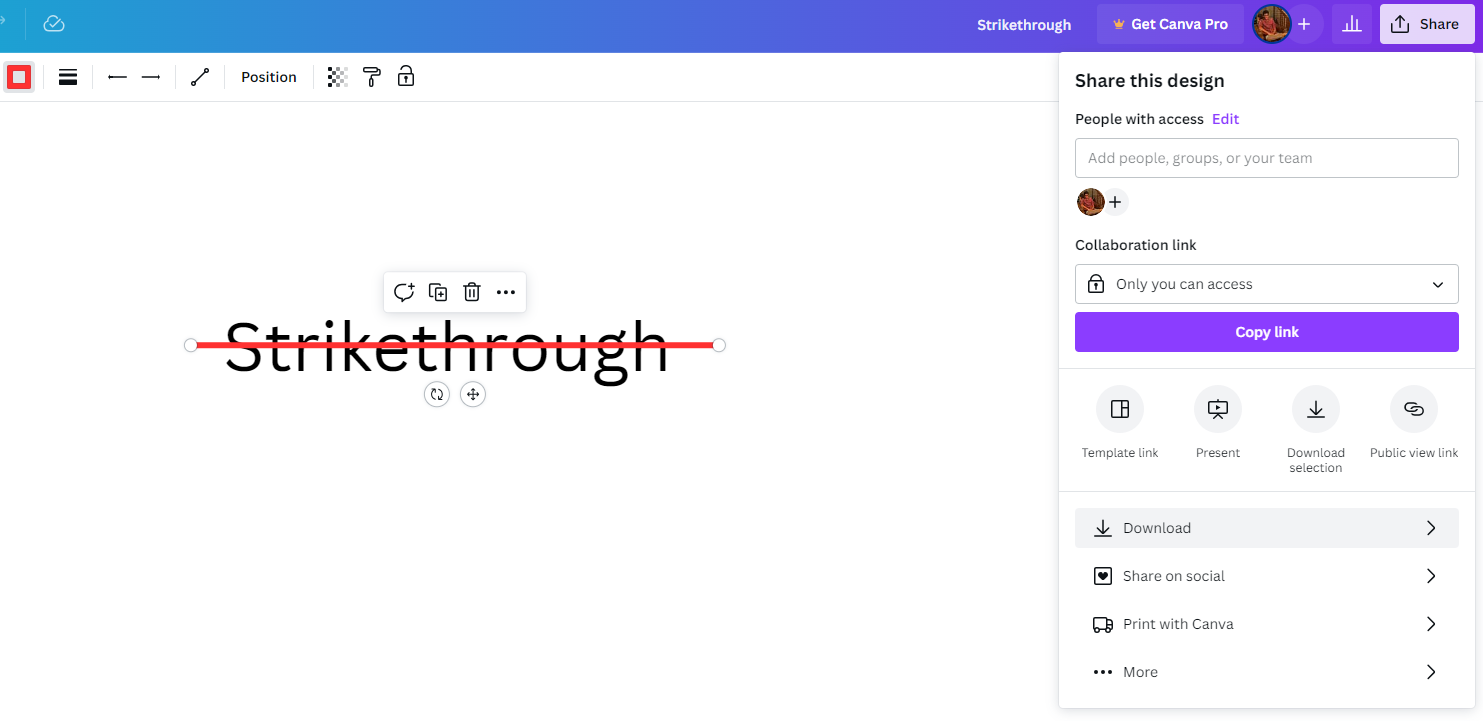The height and width of the screenshot is (721, 1483).
Task: Open the transparency control
Action: 338,77
